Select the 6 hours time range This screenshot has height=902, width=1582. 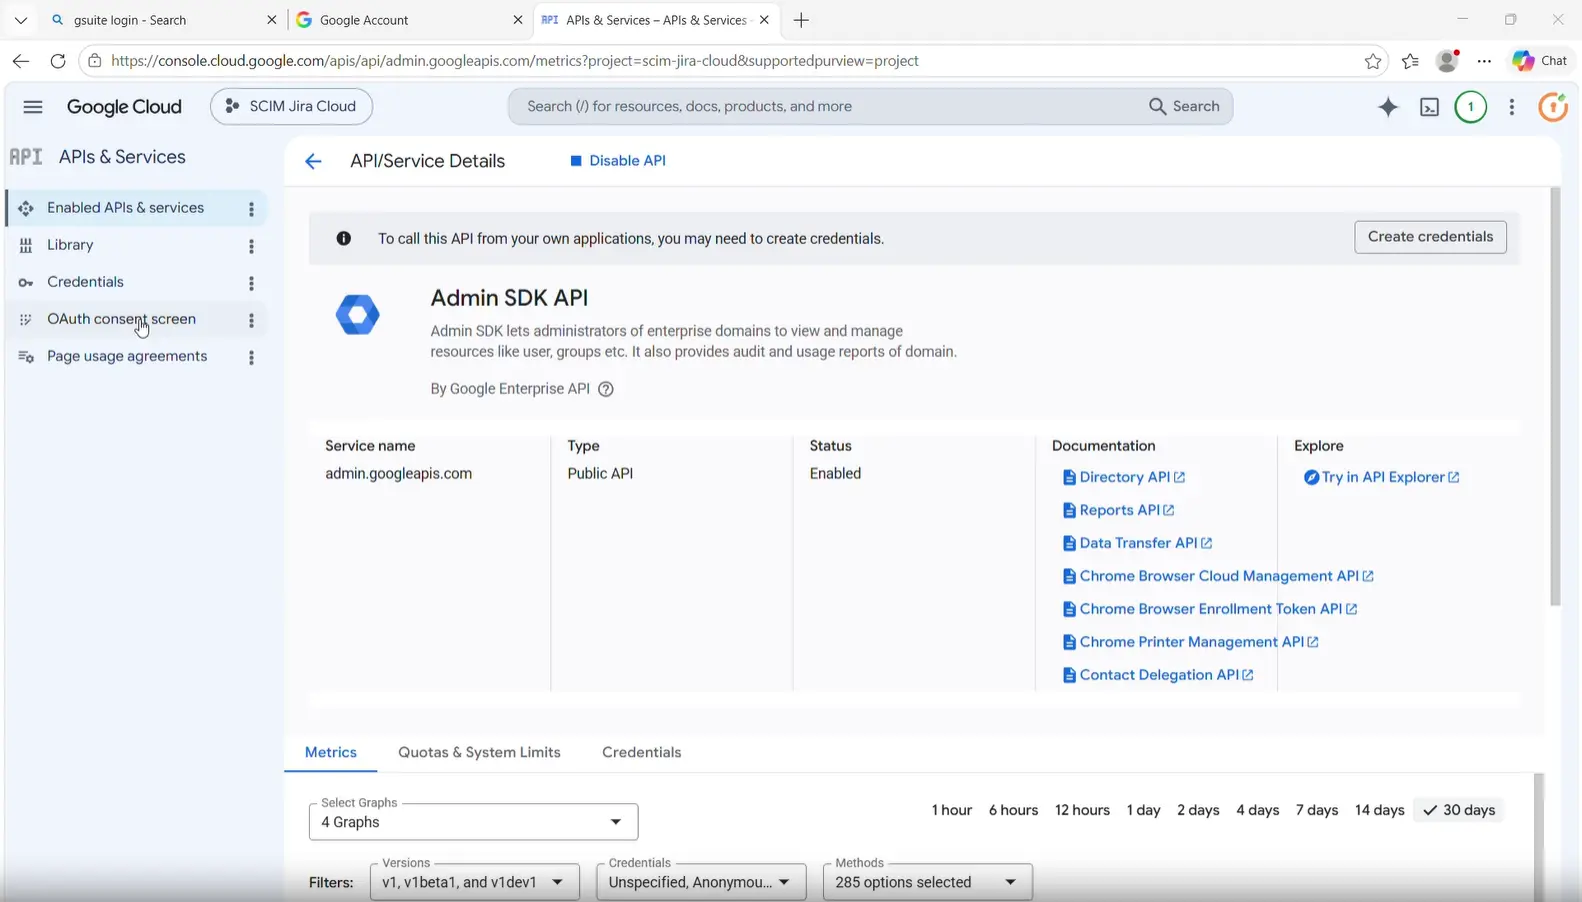pyautogui.click(x=1013, y=810)
